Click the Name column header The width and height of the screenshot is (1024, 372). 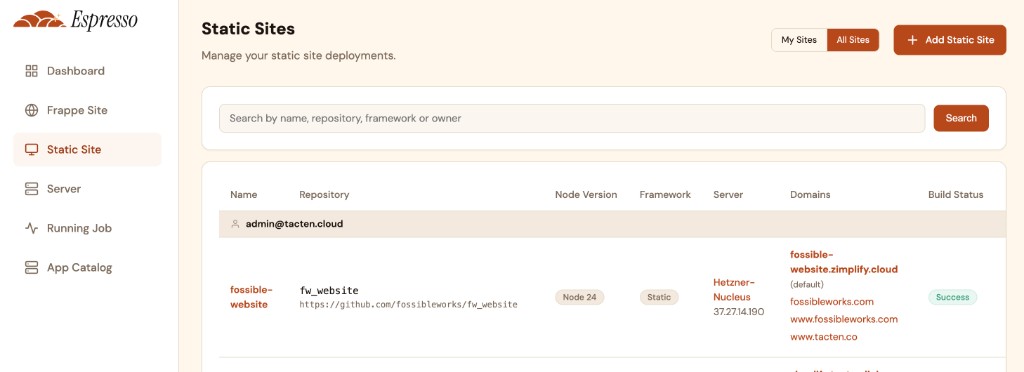point(244,194)
